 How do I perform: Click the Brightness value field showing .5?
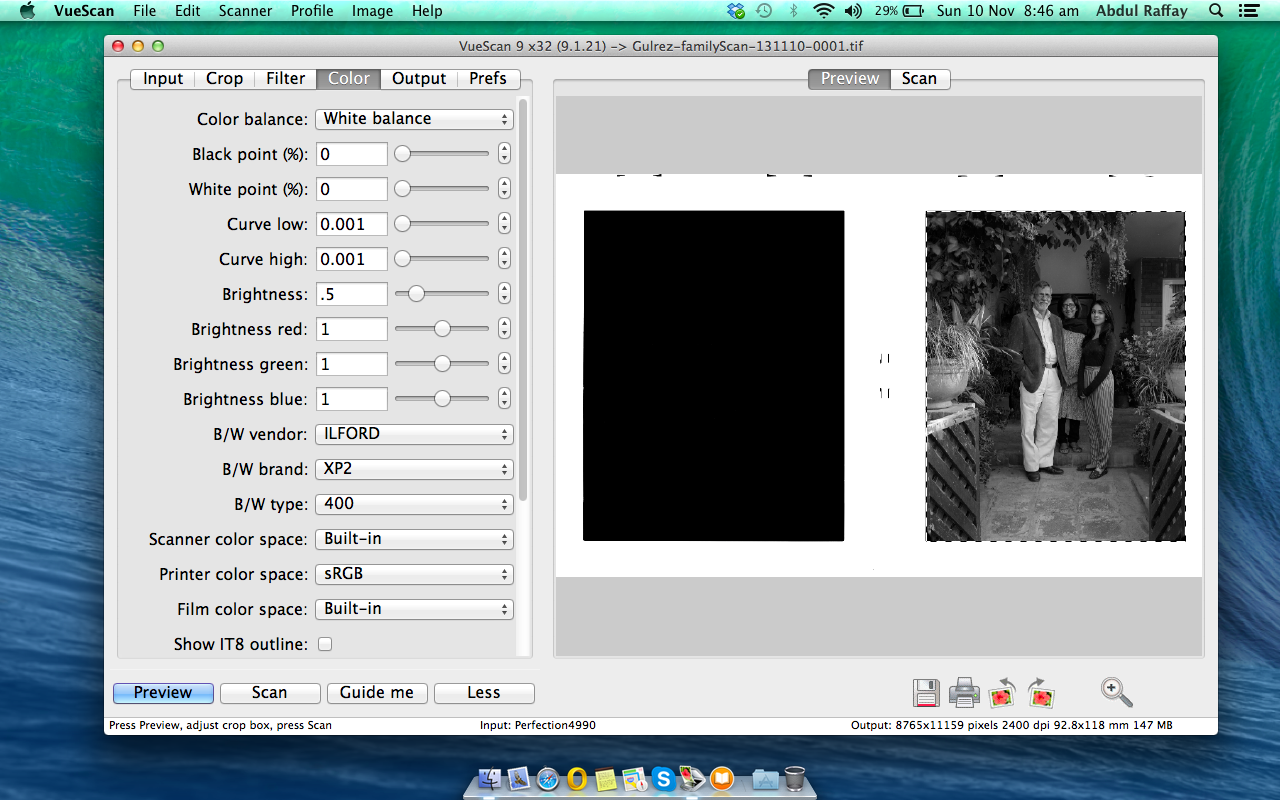pos(352,294)
